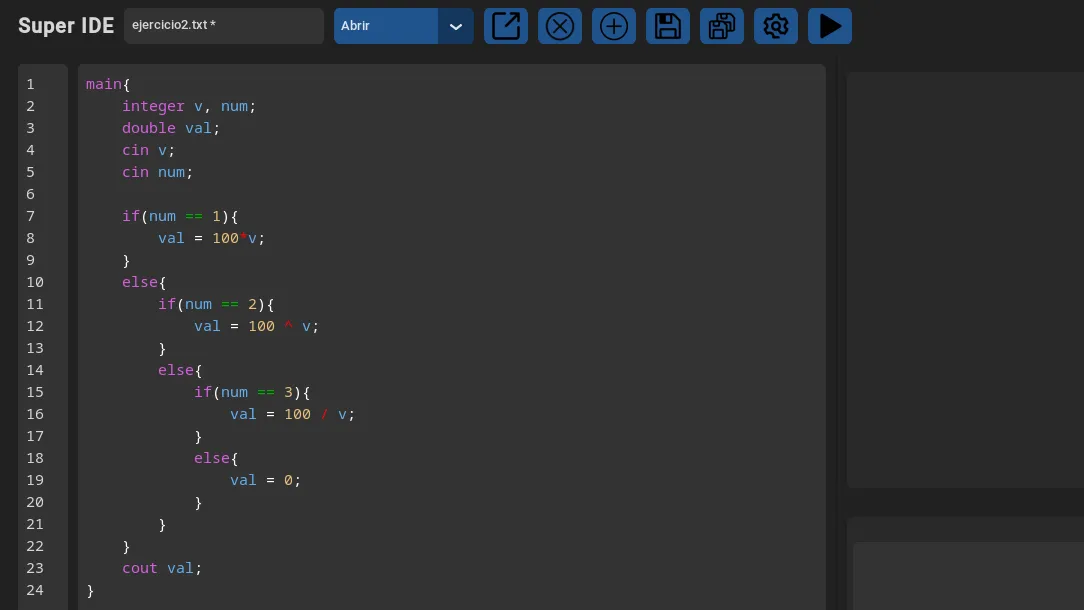This screenshot has width=1084, height=610.
Task: Open settings with the gear icon
Action: pyautogui.click(x=776, y=26)
